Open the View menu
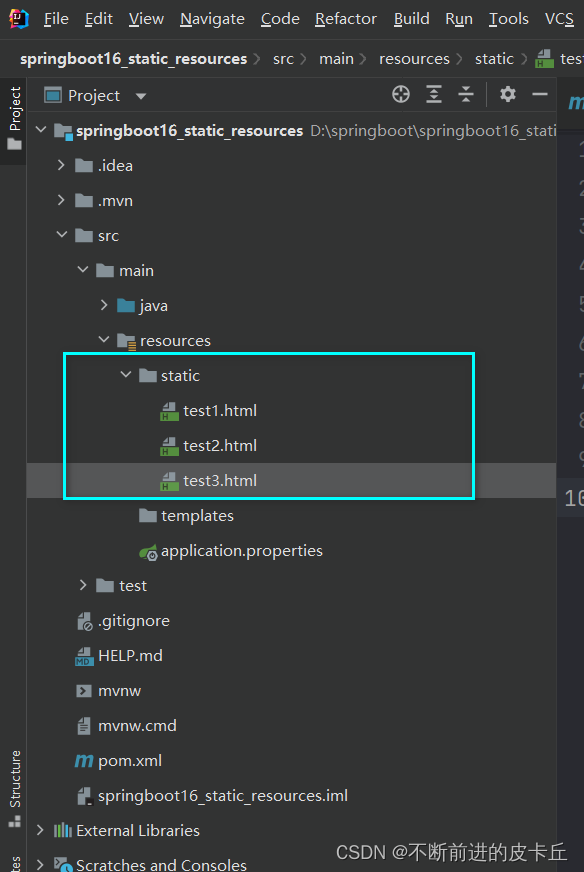The height and width of the screenshot is (872, 584). (146, 19)
